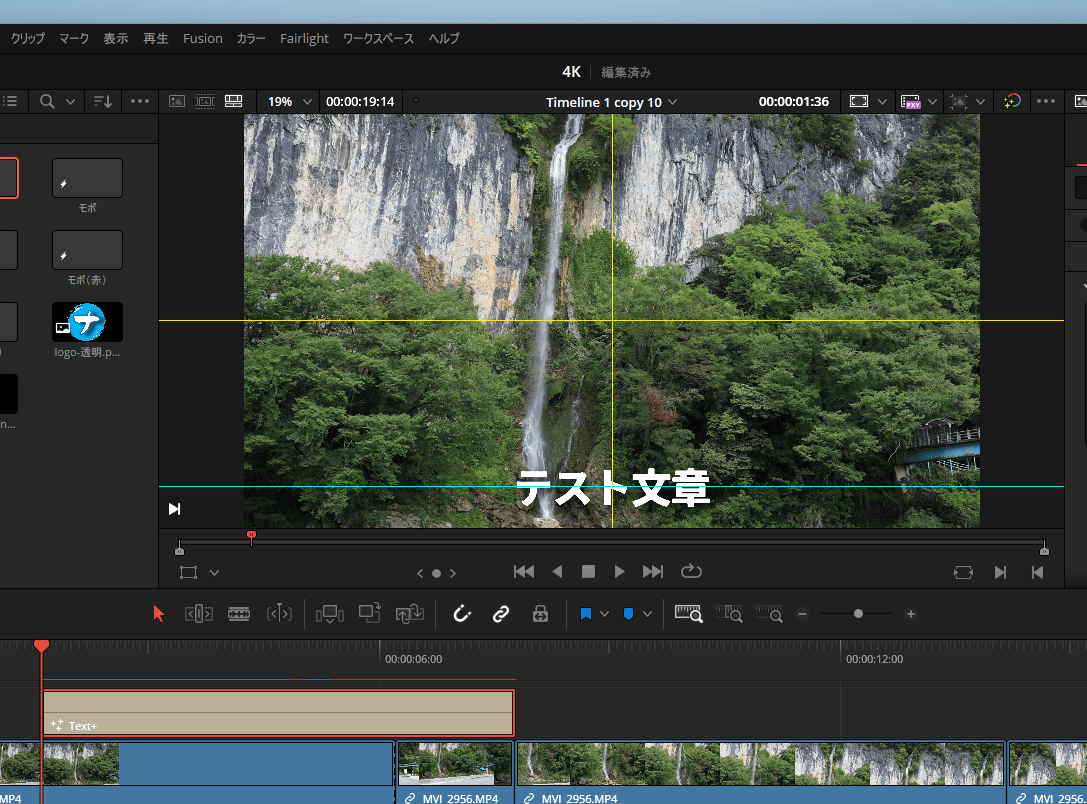Click the transform overlay tool icon
1087x804 pixels.
click(x=189, y=573)
